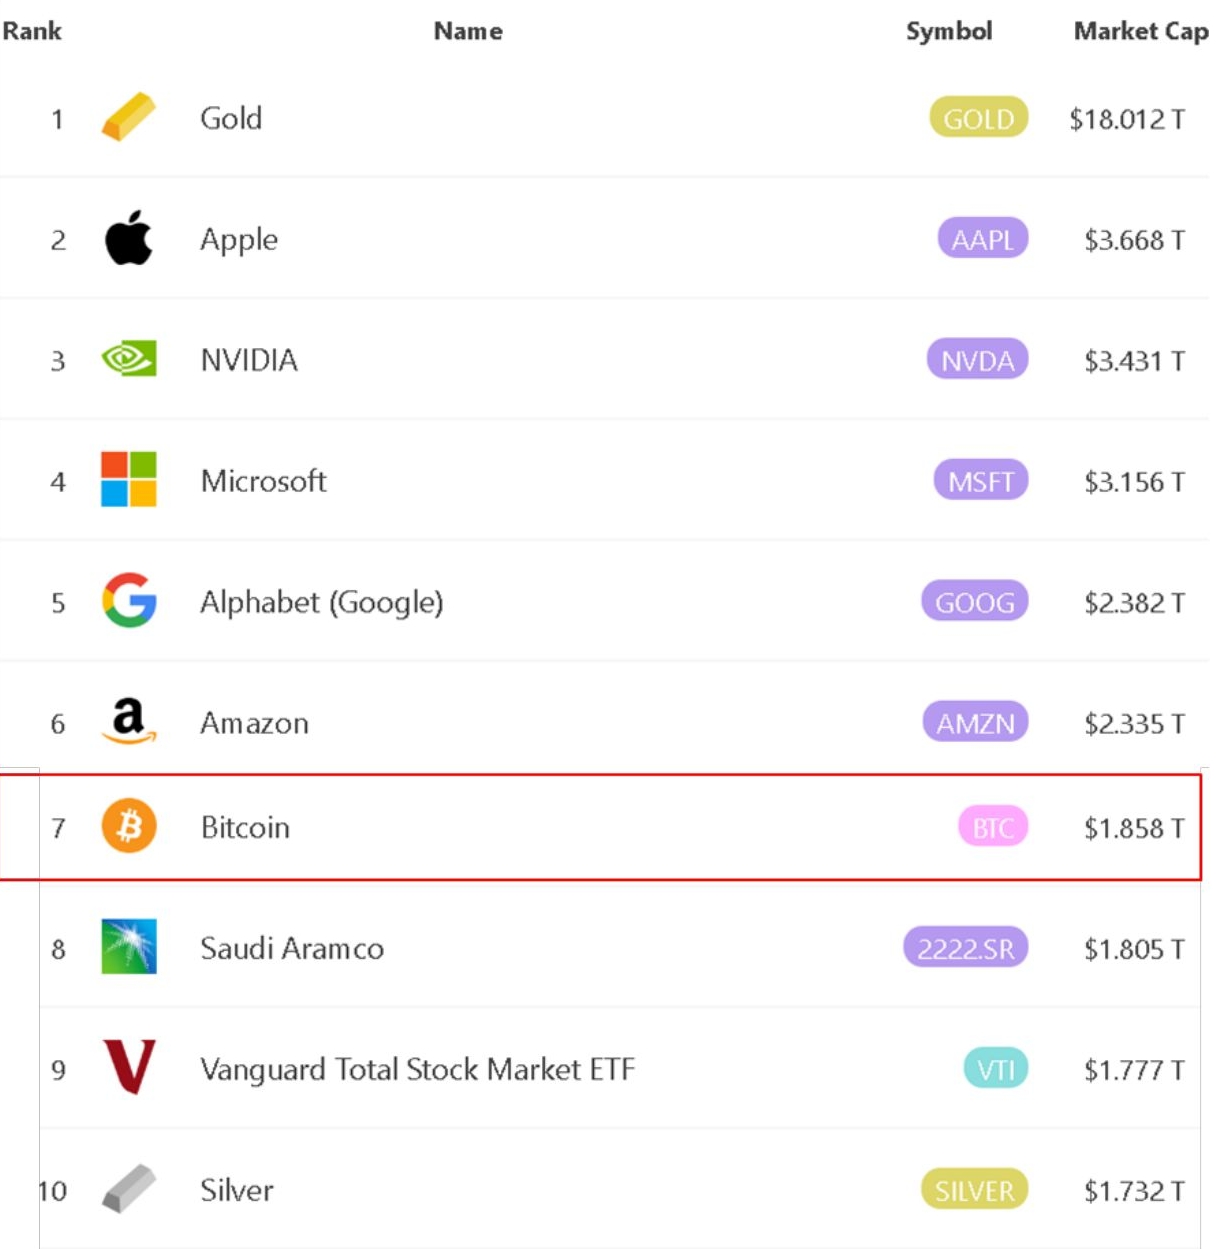Select the orange Bitcoin logo
Viewport: 1222px width, 1249px height.
[x=129, y=826]
